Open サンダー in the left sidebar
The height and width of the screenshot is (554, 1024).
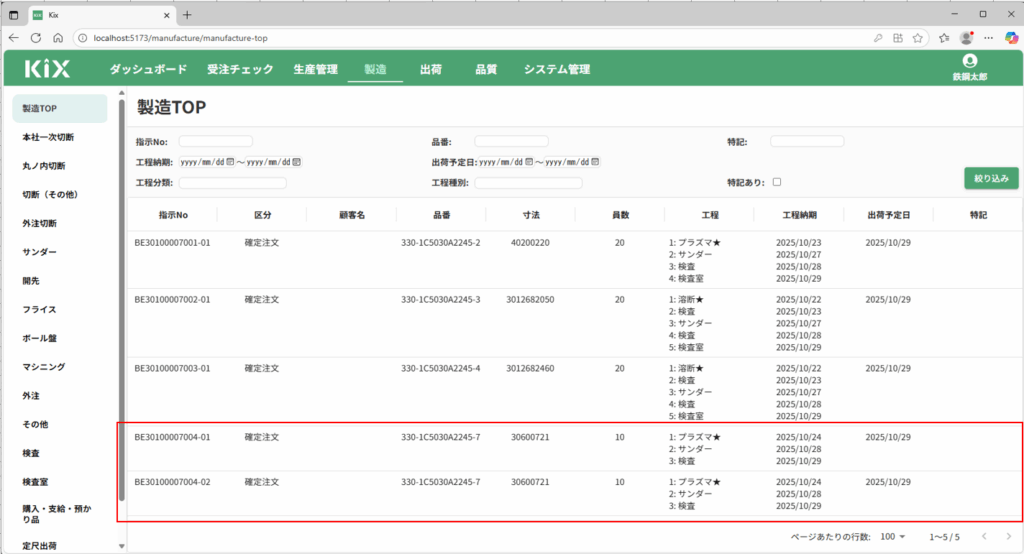click(x=40, y=252)
